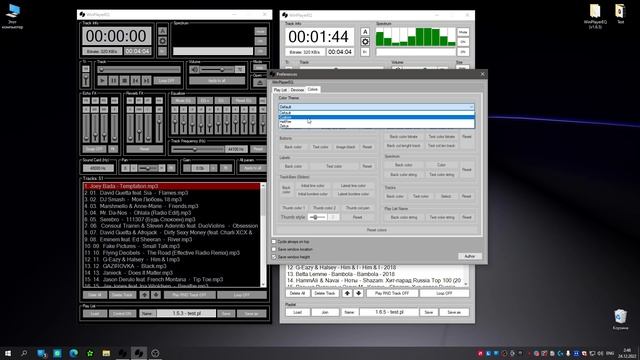Select the Recycle Bin desktop icon

[620, 319]
